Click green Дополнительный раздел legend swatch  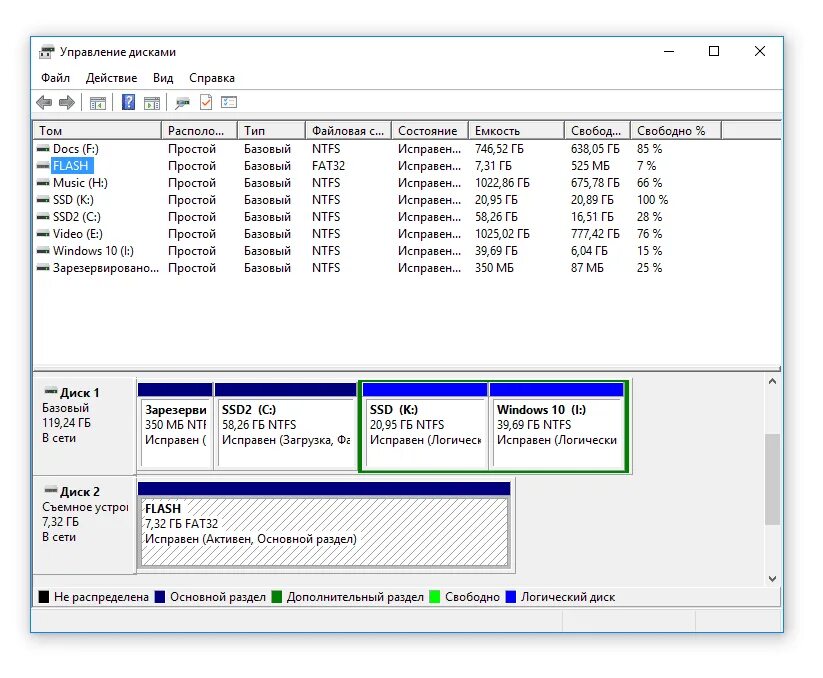[277, 597]
